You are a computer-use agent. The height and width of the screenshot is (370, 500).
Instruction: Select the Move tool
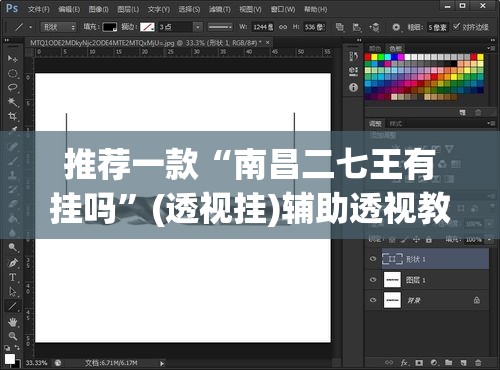tap(12, 59)
